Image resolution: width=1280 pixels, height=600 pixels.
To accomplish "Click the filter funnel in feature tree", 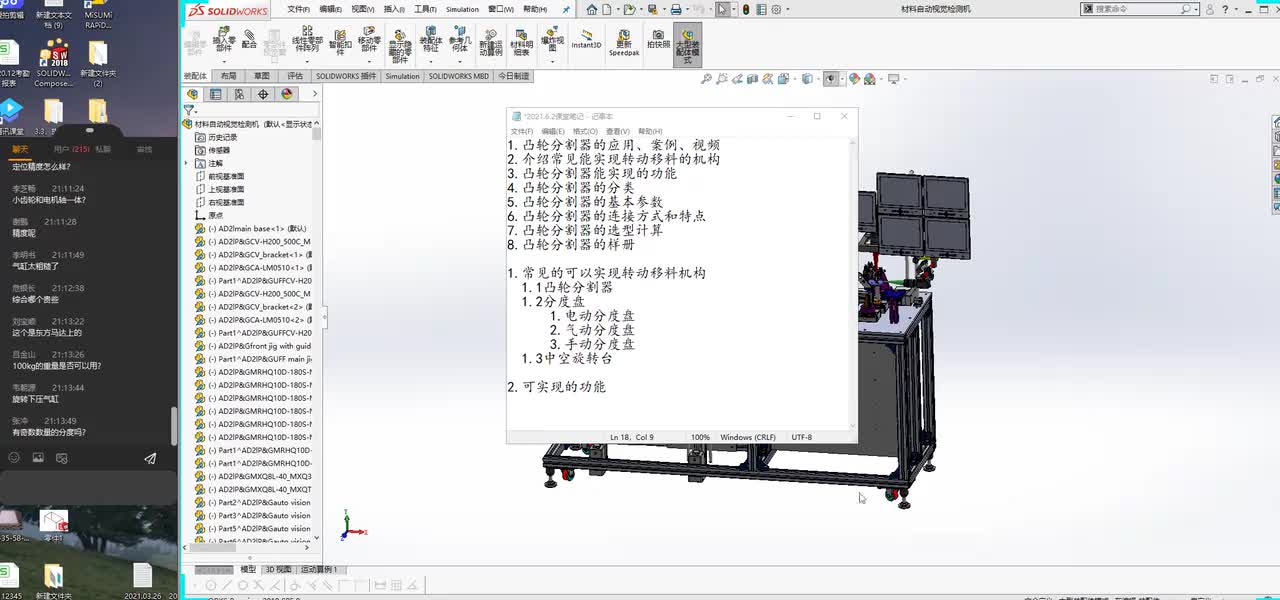I will [188, 110].
